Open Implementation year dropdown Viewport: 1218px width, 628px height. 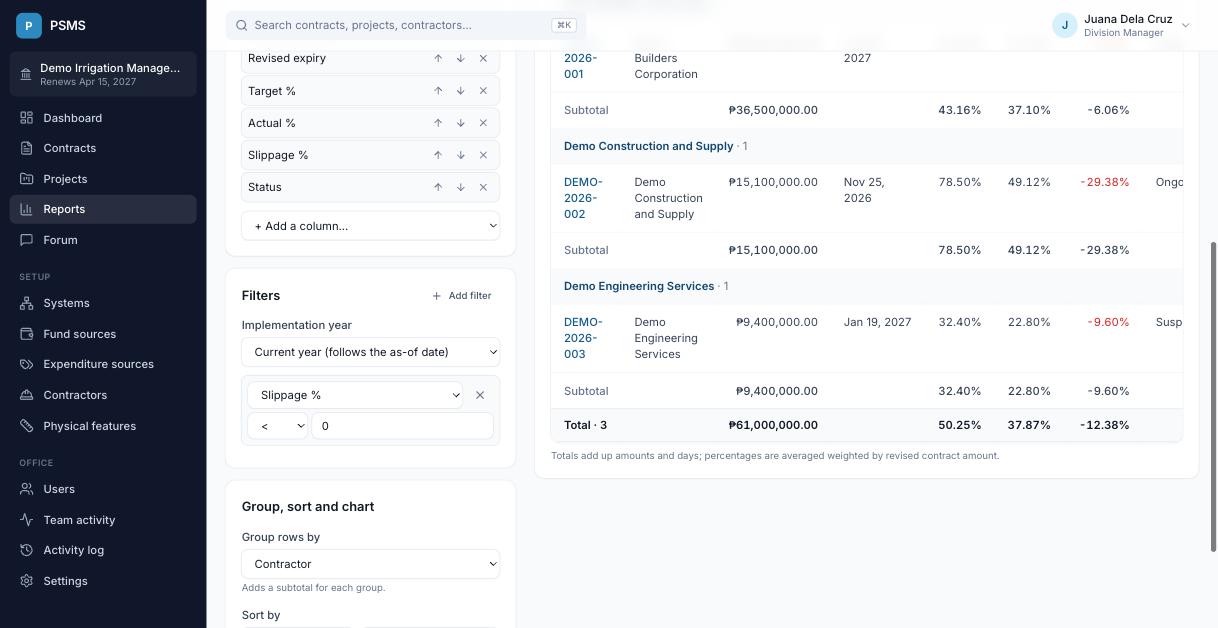pyautogui.click(x=370, y=352)
